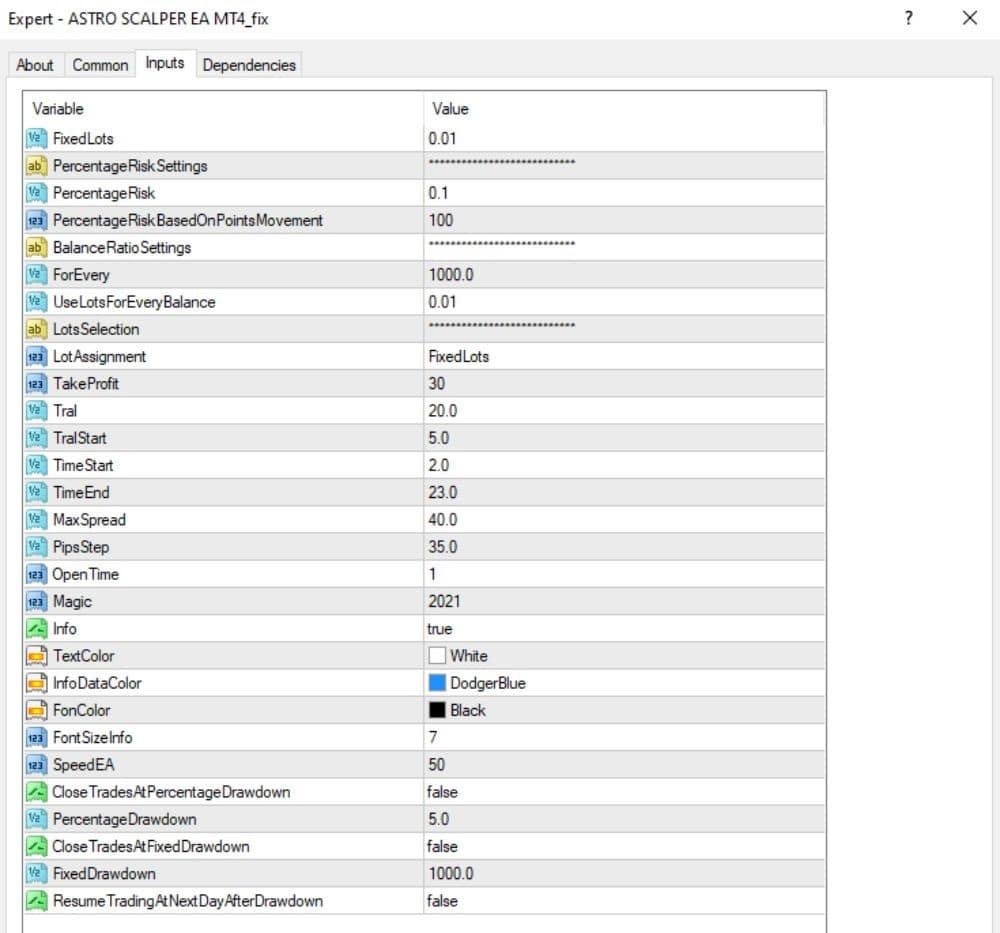Select the White swatch for TextColor
Screen dimensions: 1000x933
[437, 656]
